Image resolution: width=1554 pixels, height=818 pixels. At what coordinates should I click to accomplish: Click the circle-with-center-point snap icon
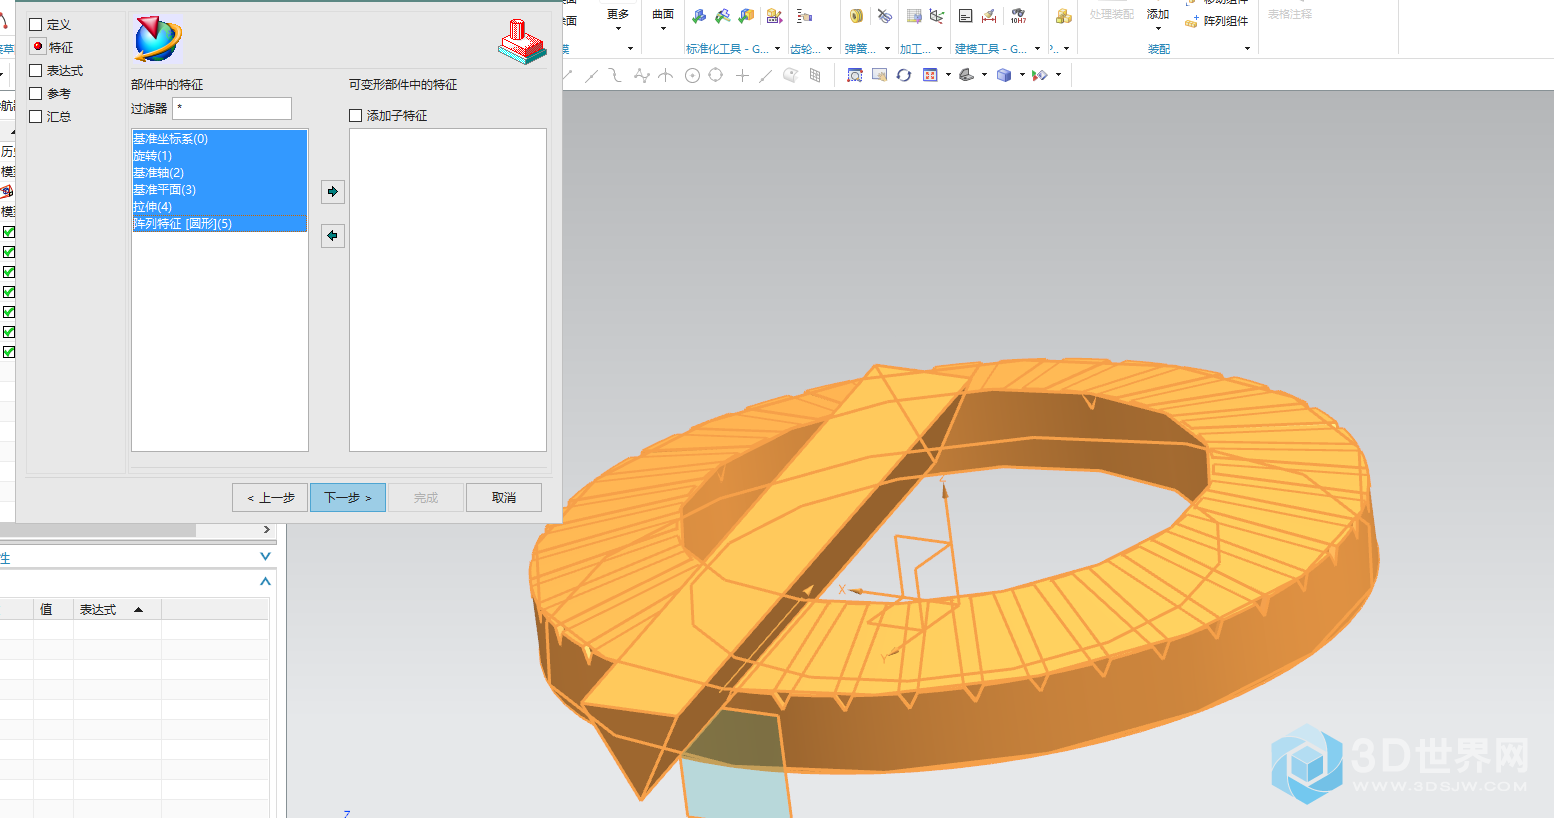(x=692, y=75)
